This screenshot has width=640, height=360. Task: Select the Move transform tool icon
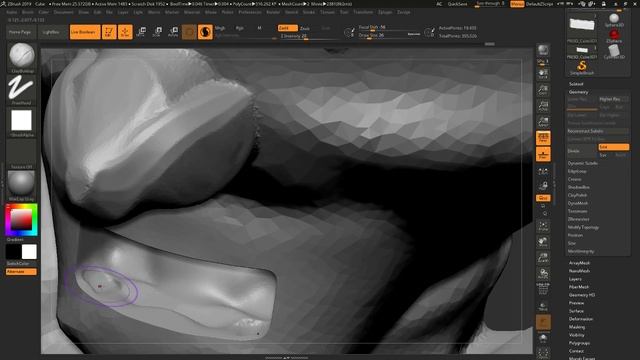point(142,31)
